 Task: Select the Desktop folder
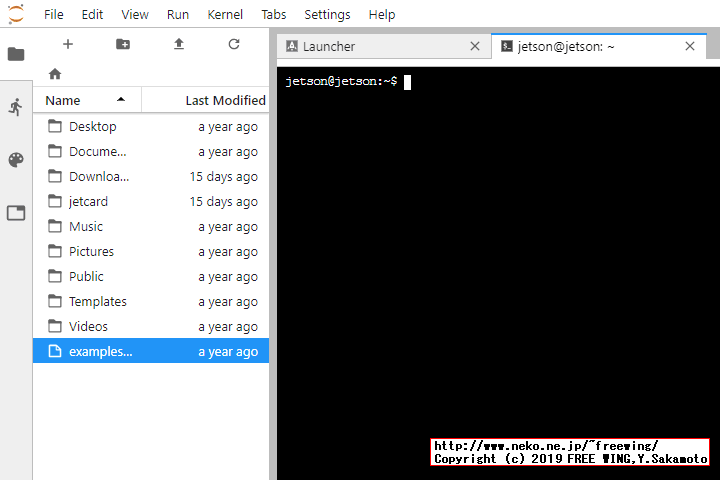point(92,126)
